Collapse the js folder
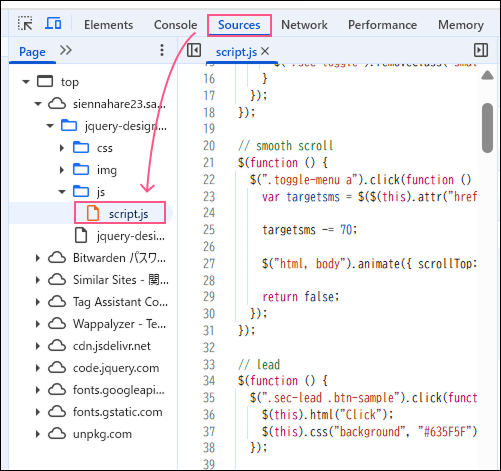 pyautogui.click(x=62, y=192)
